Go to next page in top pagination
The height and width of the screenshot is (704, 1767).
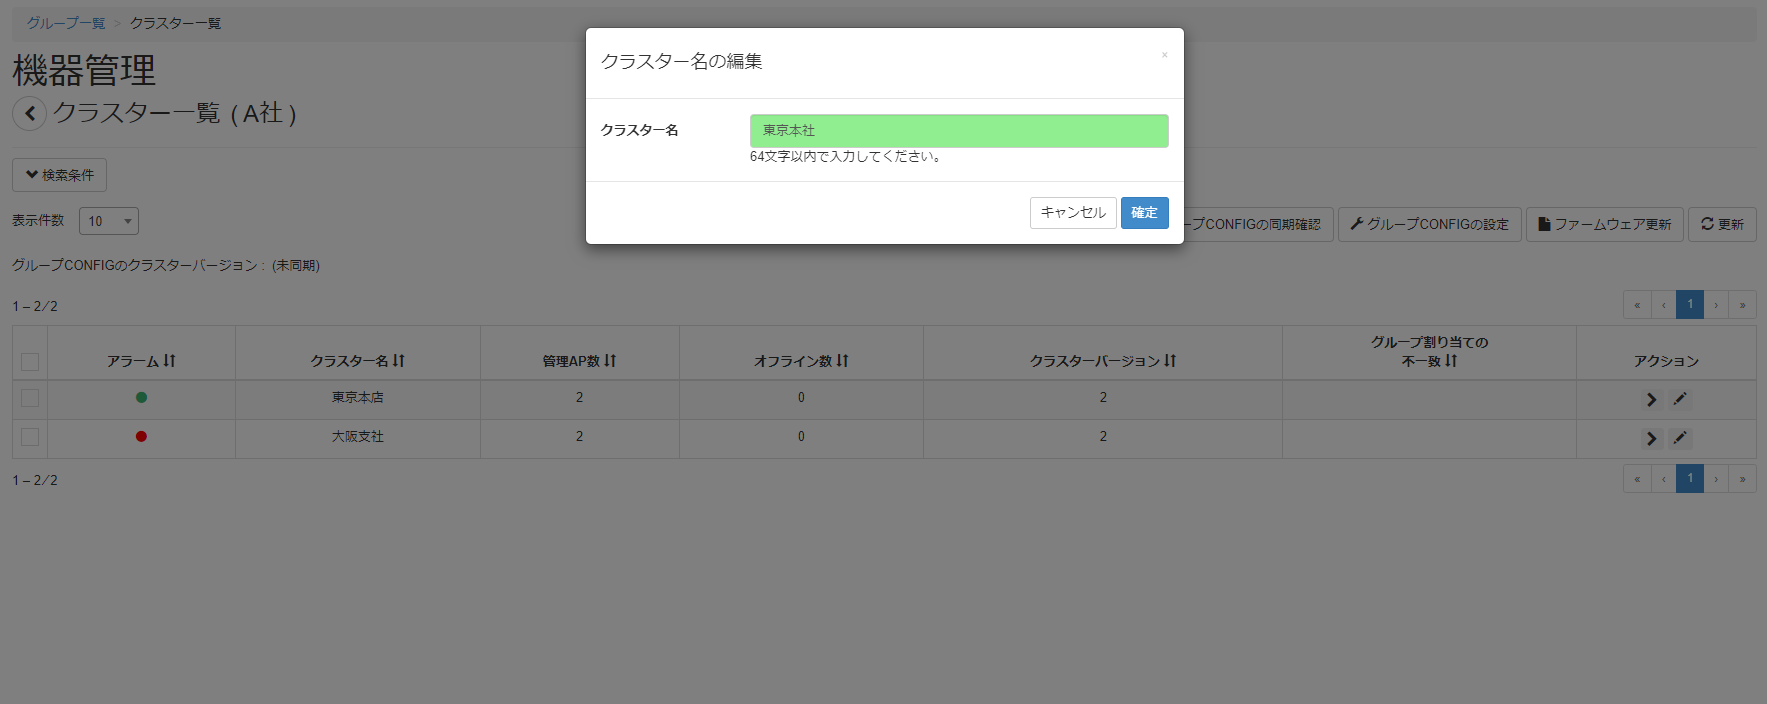tap(1716, 305)
